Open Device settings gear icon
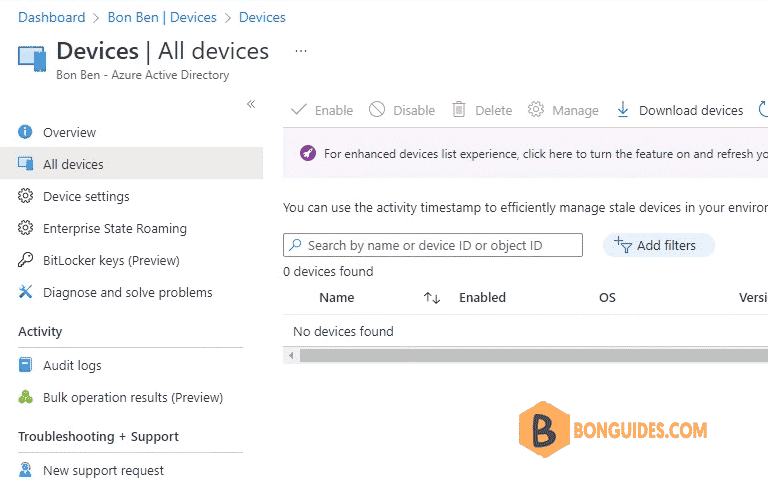Image resolution: width=768 pixels, height=495 pixels. [25, 196]
